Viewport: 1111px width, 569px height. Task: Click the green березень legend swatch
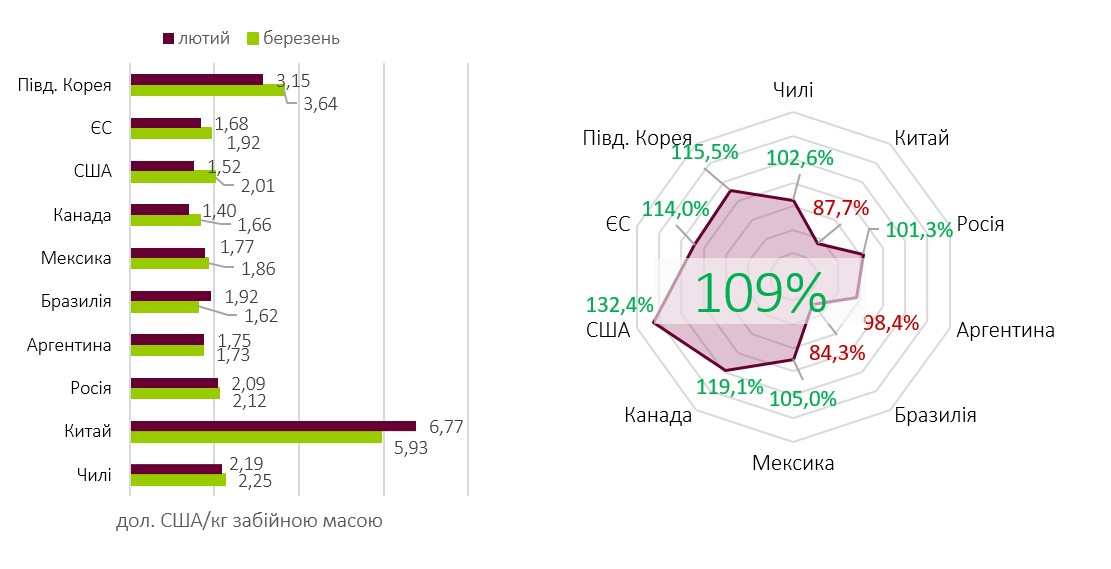click(x=252, y=39)
